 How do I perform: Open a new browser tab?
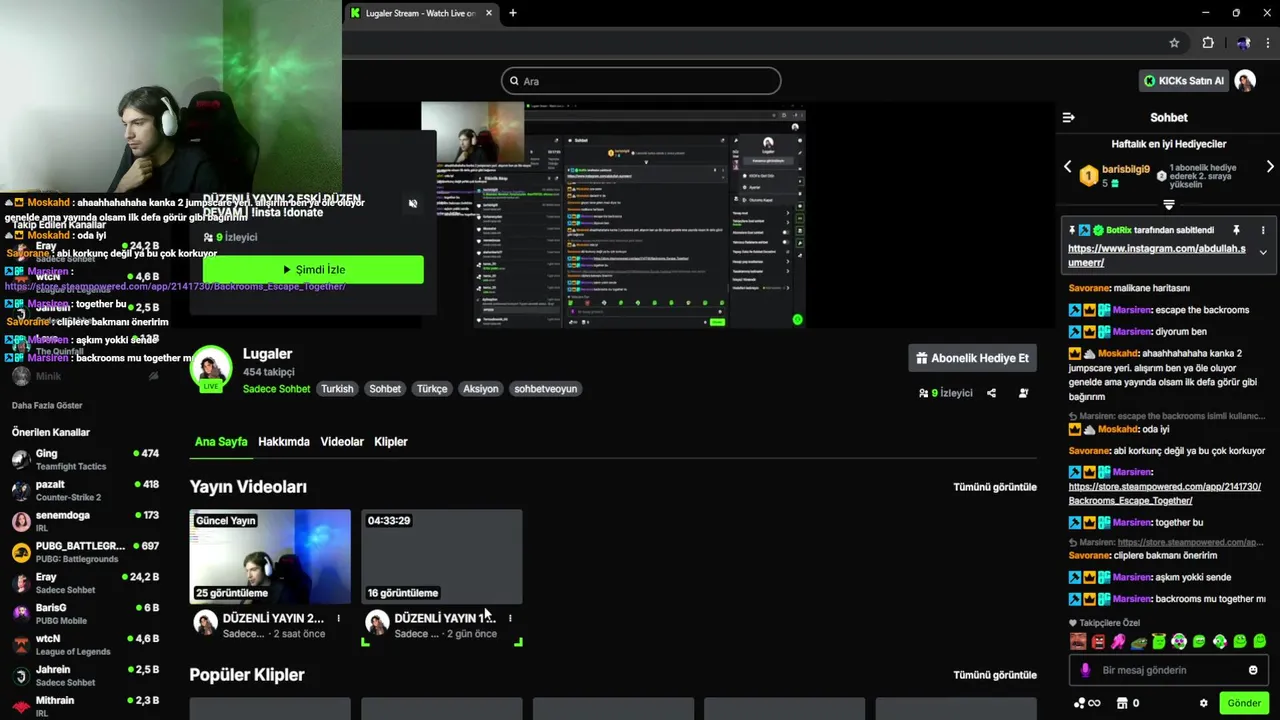pos(513,13)
